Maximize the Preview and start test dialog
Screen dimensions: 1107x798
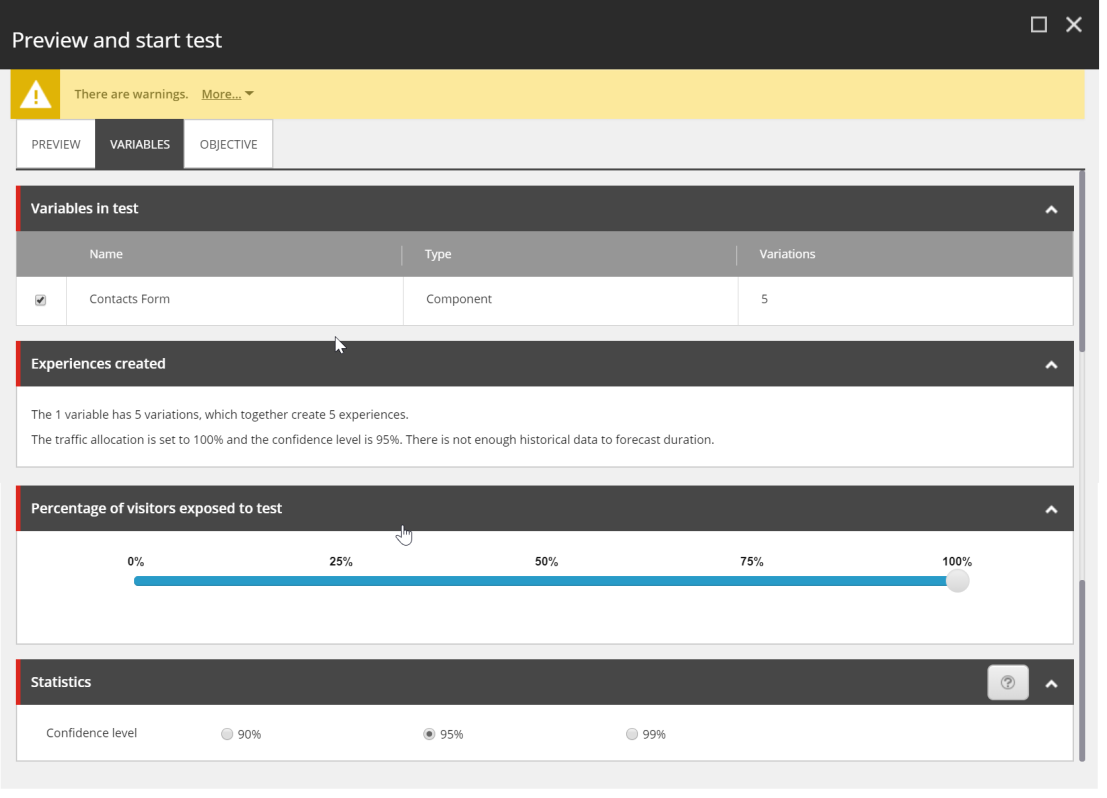click(1039, 25)
